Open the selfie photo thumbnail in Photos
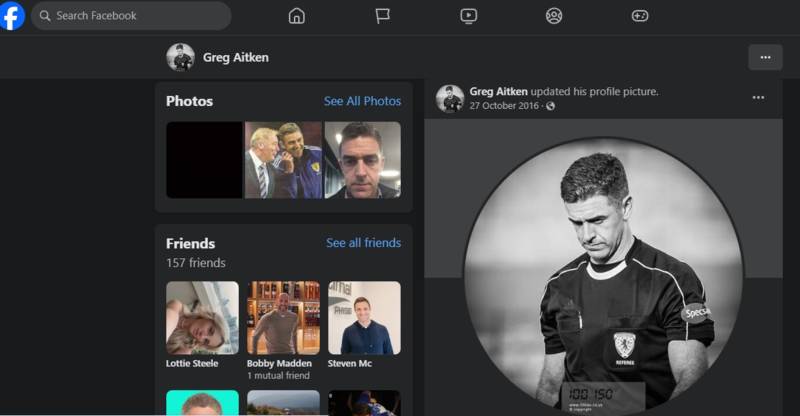This screenshot has height=416, width=800. [x=362, y=160]
